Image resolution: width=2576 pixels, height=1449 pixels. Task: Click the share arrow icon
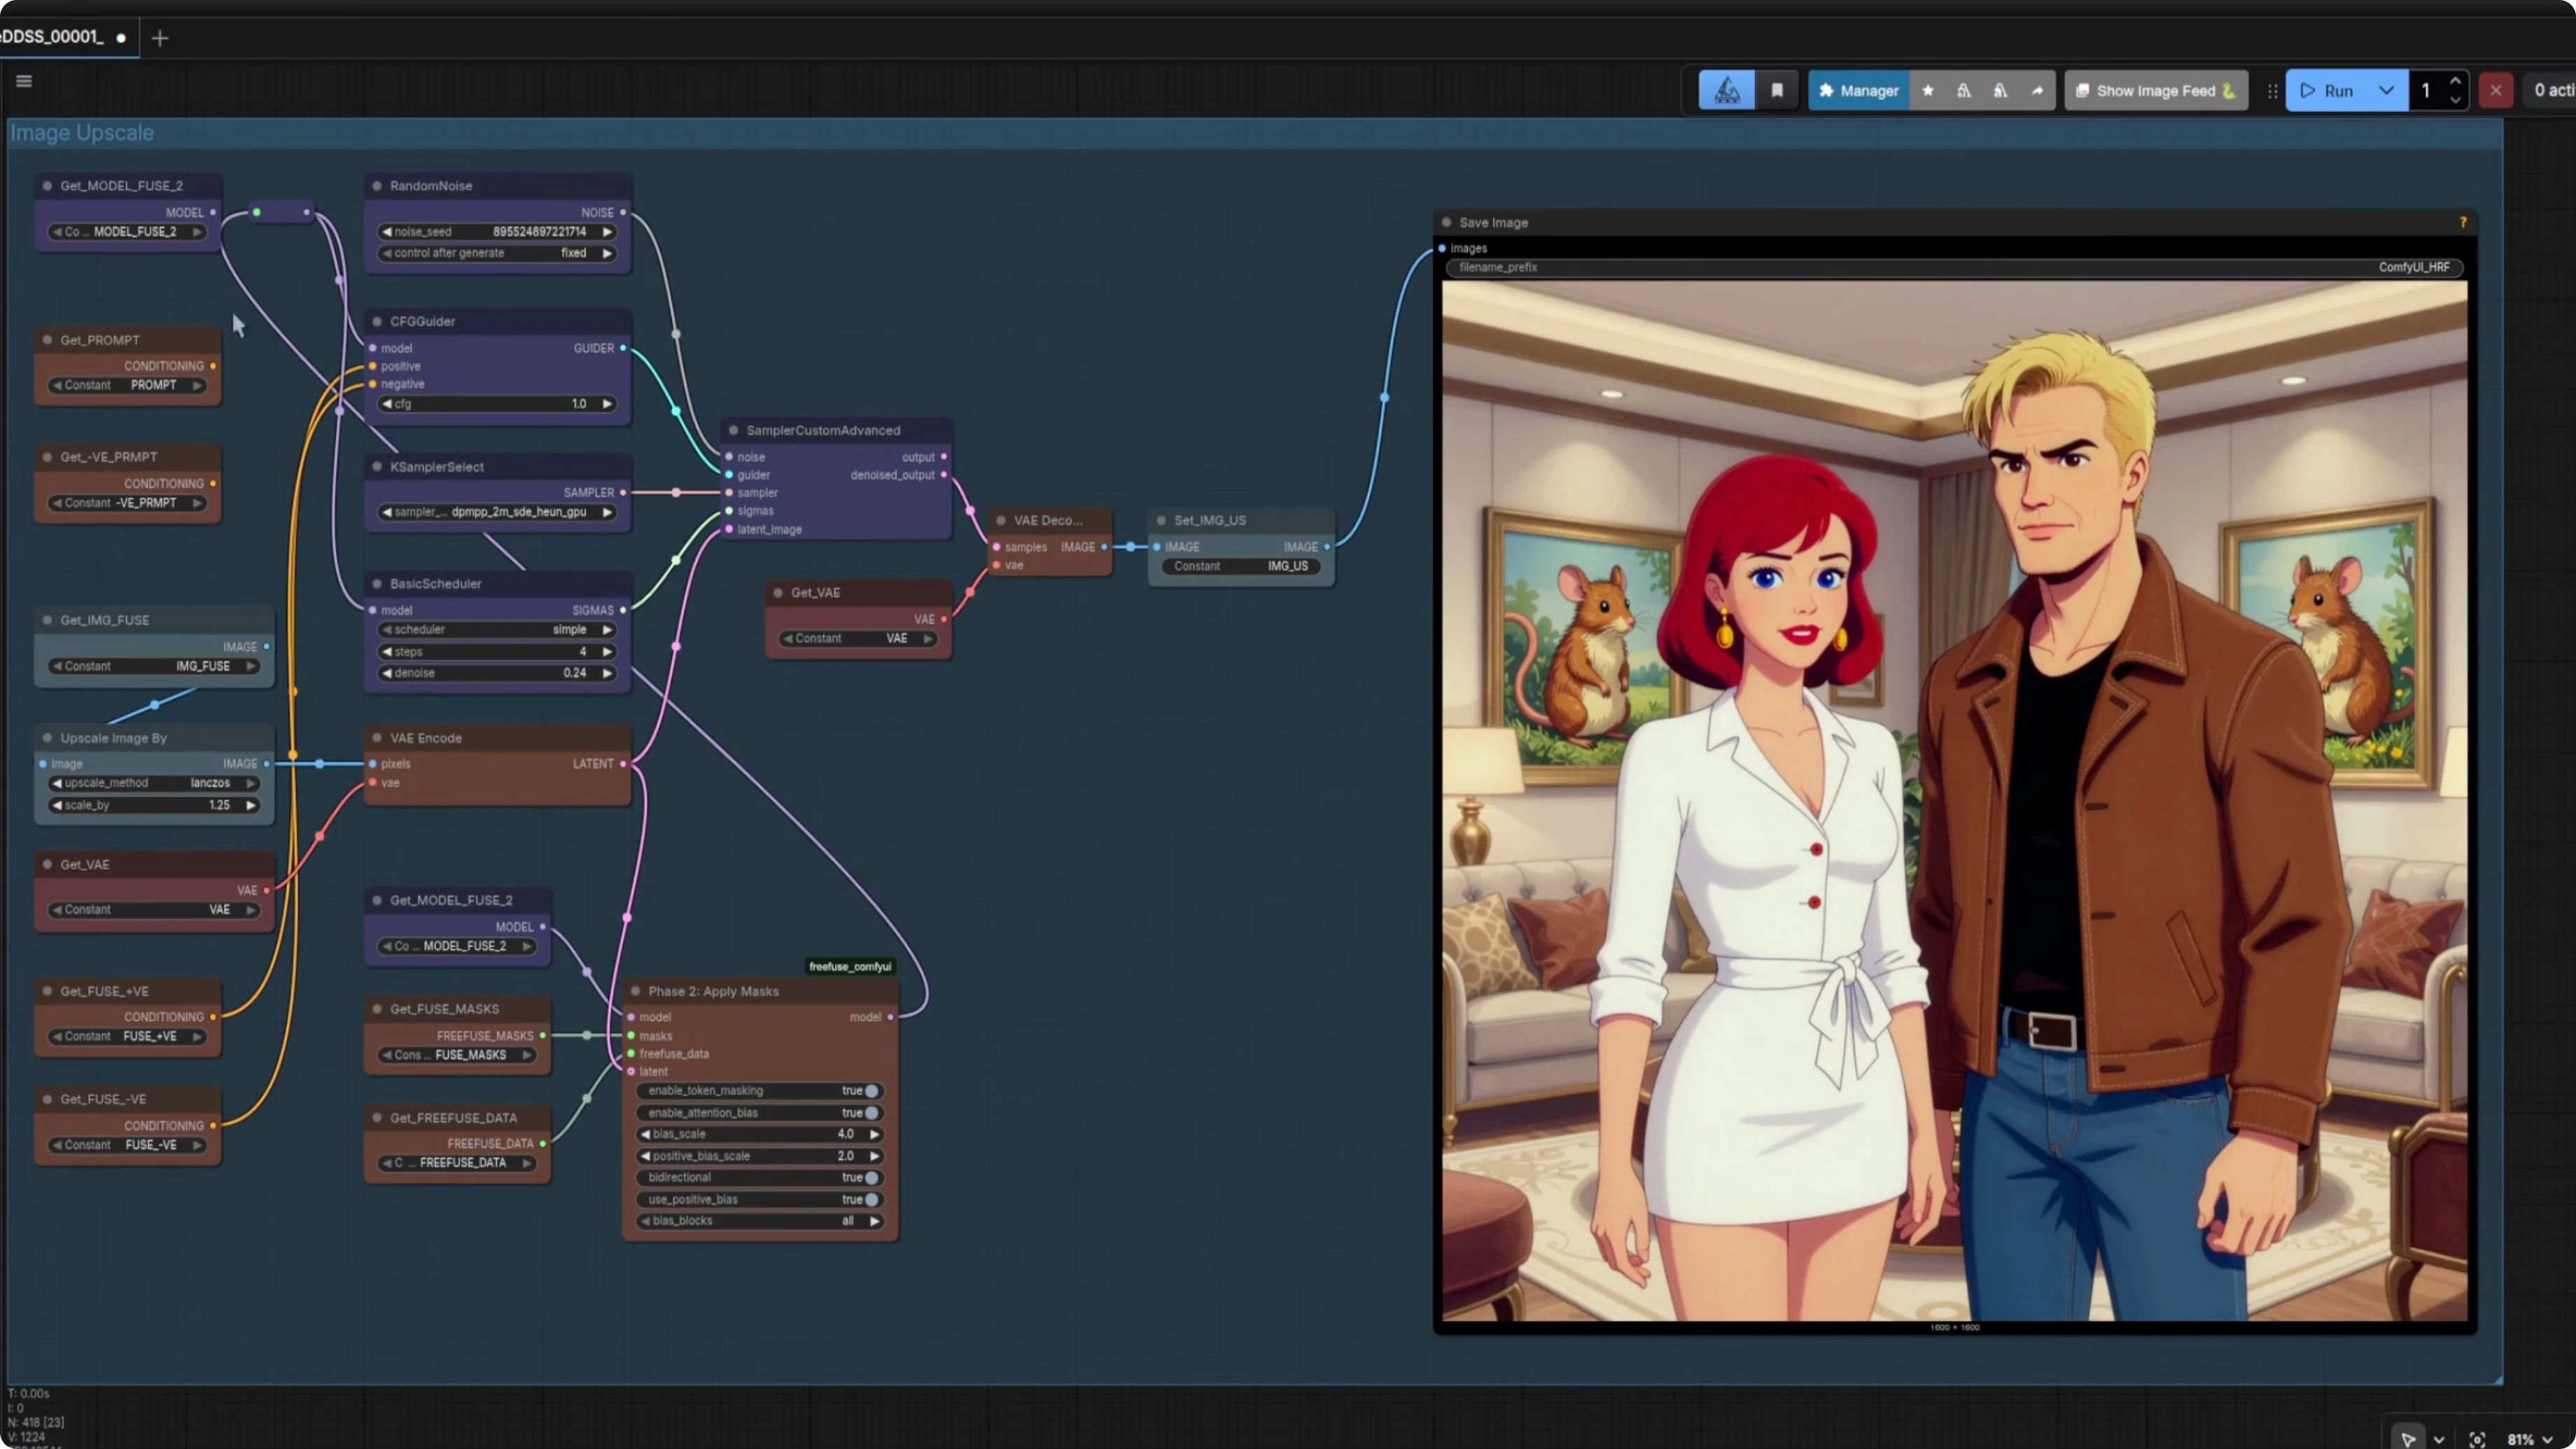(2037, 90)
